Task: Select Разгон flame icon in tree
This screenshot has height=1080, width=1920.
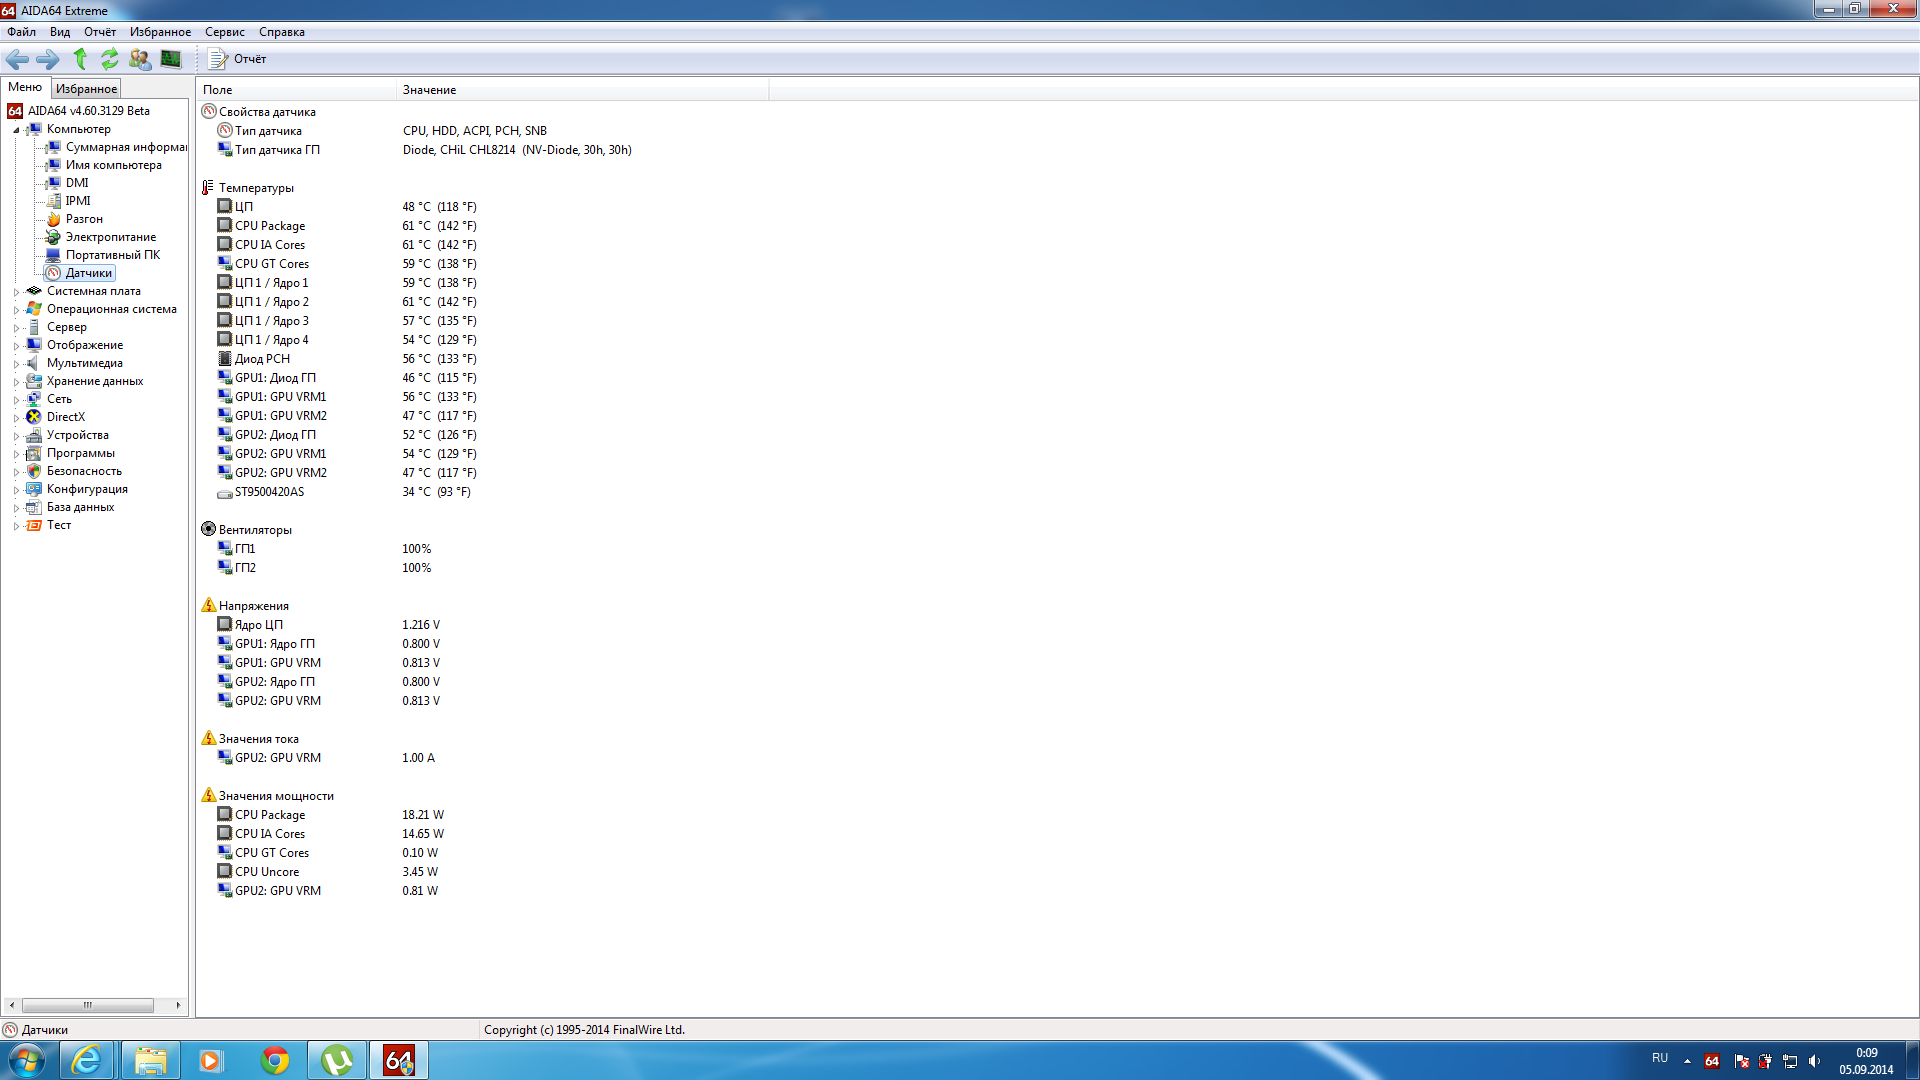Action: click(54, 219)
